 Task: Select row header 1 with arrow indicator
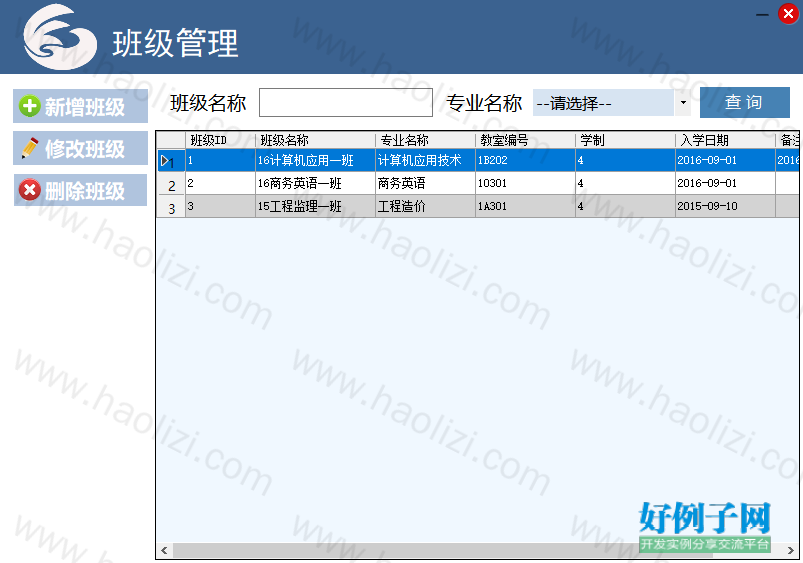pyautogui.click(x=171, y=160)
